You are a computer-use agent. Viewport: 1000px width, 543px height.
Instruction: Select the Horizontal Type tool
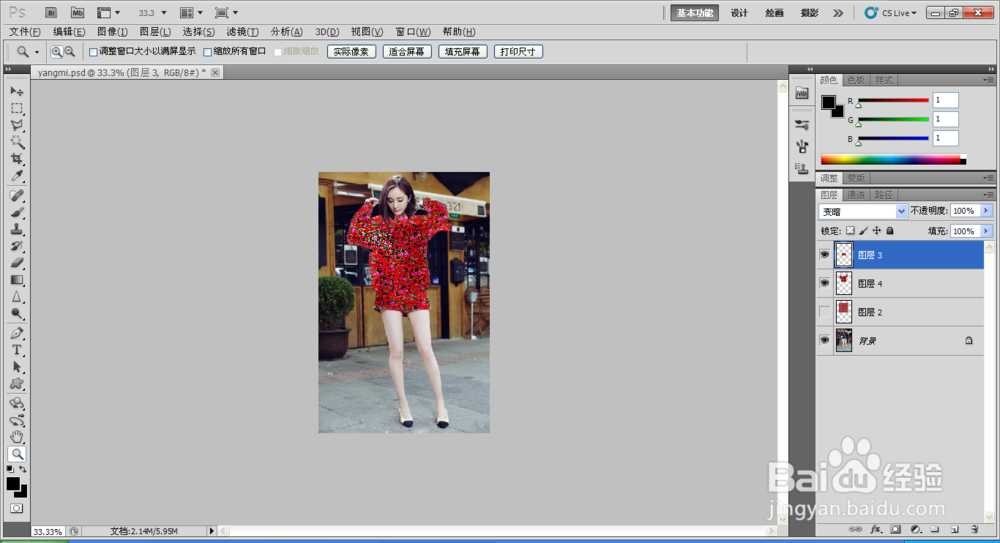point(17,350)
